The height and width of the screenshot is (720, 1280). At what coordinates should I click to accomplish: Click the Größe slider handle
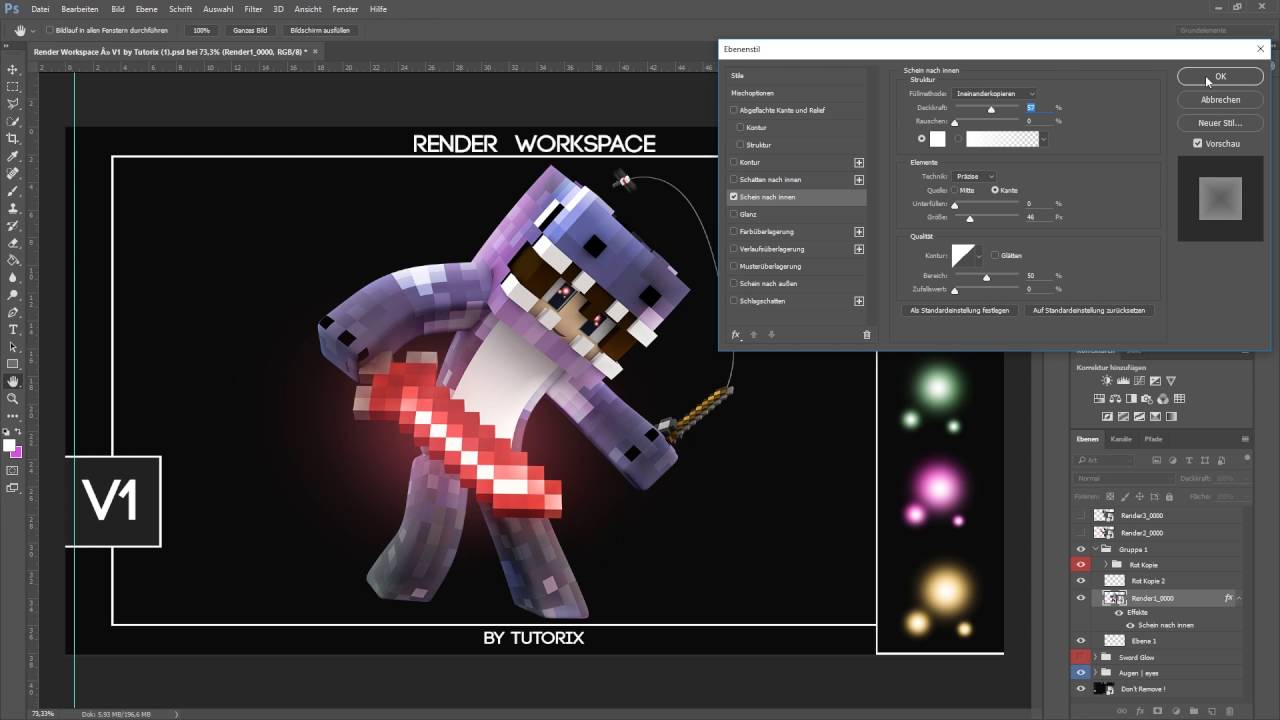pyautogui.click(x=969, y=219)
